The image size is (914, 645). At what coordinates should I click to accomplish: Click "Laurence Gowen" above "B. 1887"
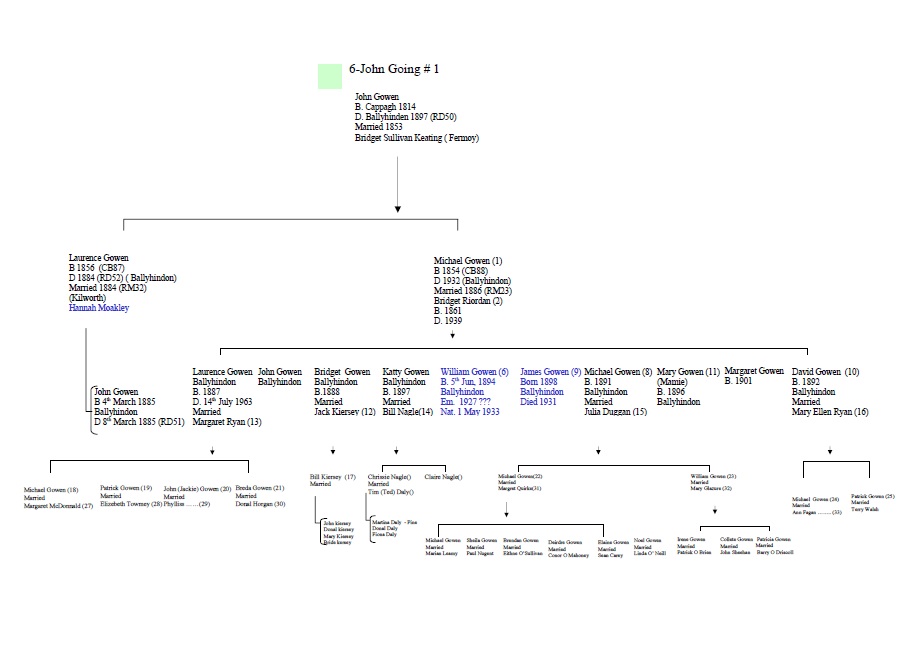click(x=222, y=372)
